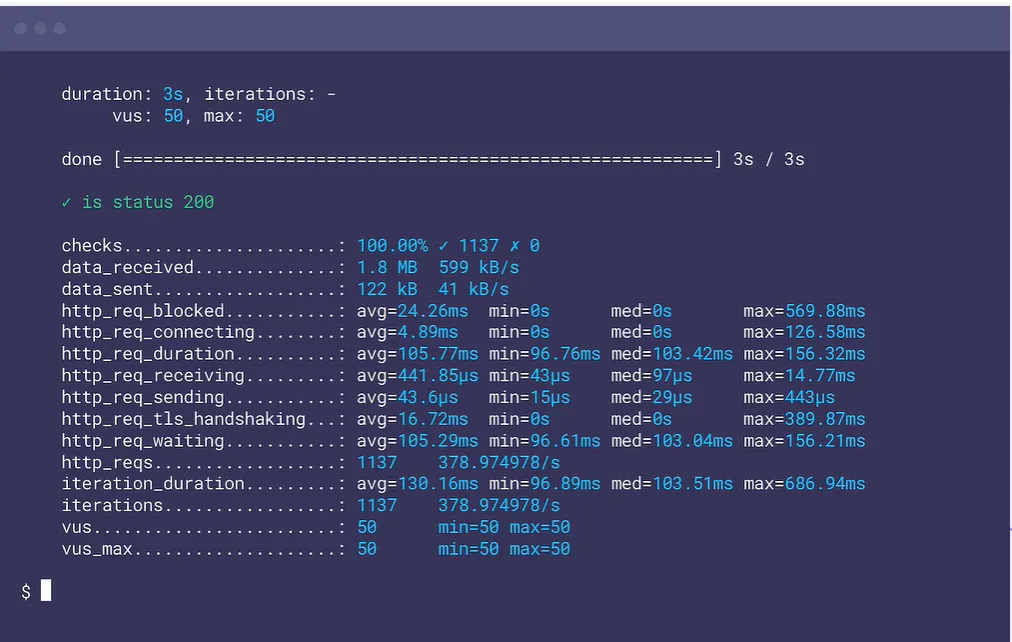The height and width of the screenshot is (642, 1012).
Task: Click the first window control dot
Action: pos(20,28)
